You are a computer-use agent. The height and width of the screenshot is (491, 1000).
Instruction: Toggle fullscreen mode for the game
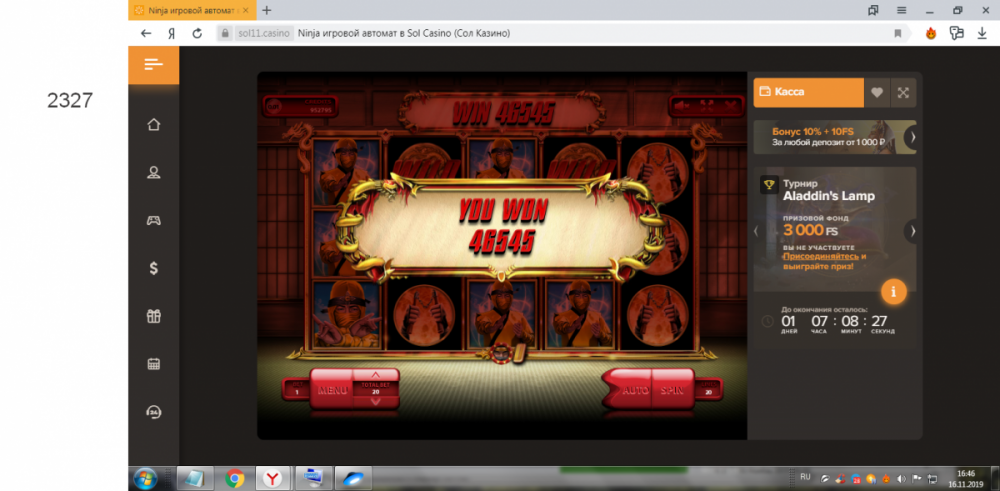[x=903, y=92]
